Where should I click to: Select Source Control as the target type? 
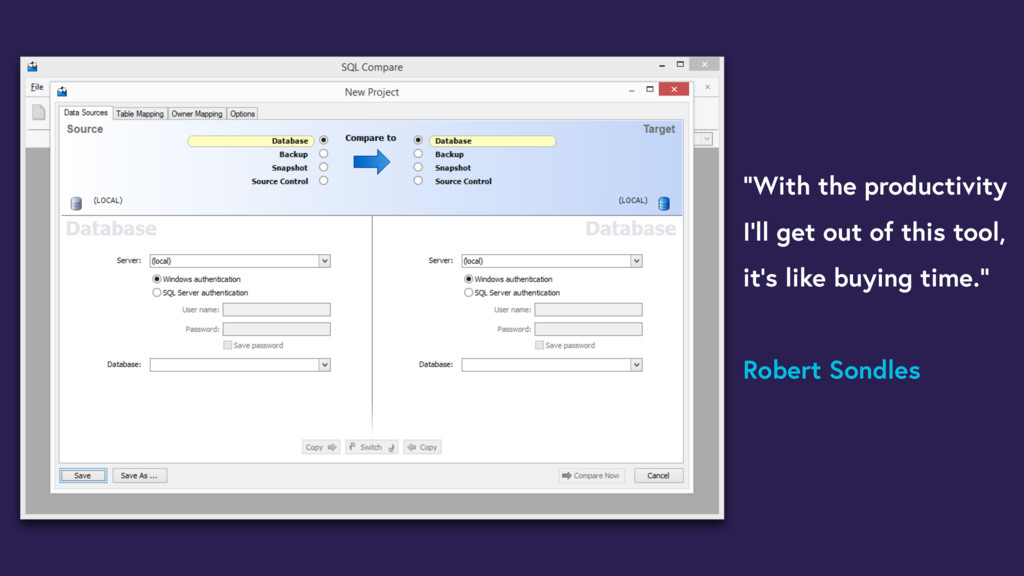click(x=418, y=181)
